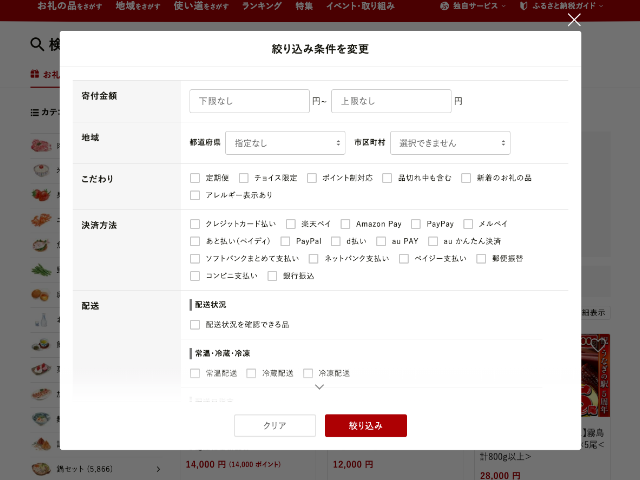Click the 独自サービス icon in the top bar
This screenshot has width=640, height=480.
tap(444, 6)
